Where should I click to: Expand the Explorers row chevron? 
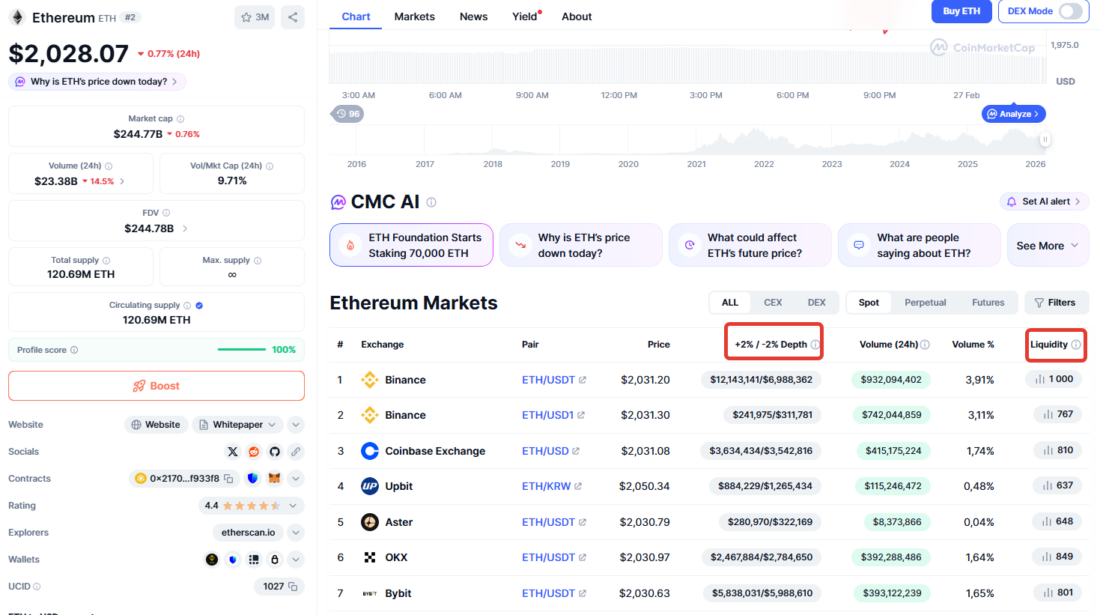click(x=295, y=532)
